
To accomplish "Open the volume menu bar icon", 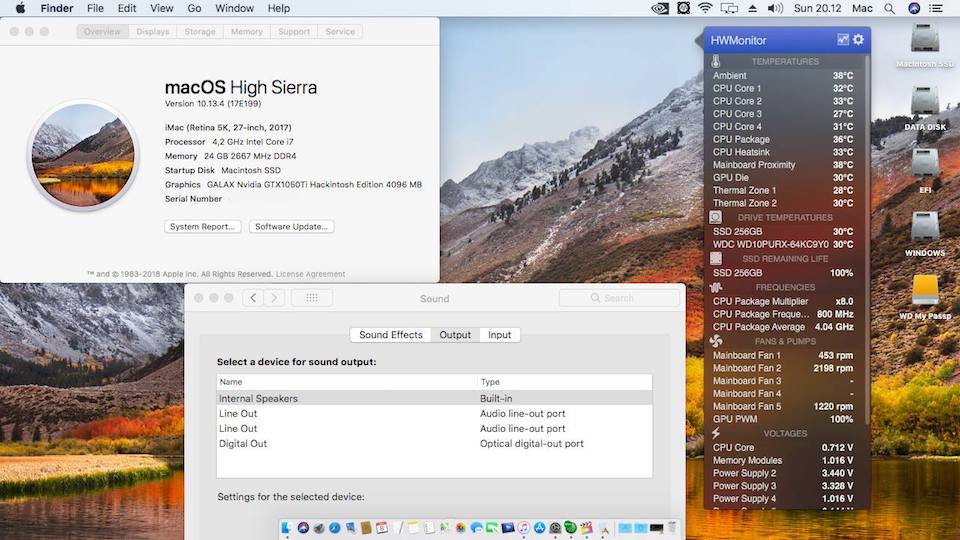I will [x=775, y=9].
